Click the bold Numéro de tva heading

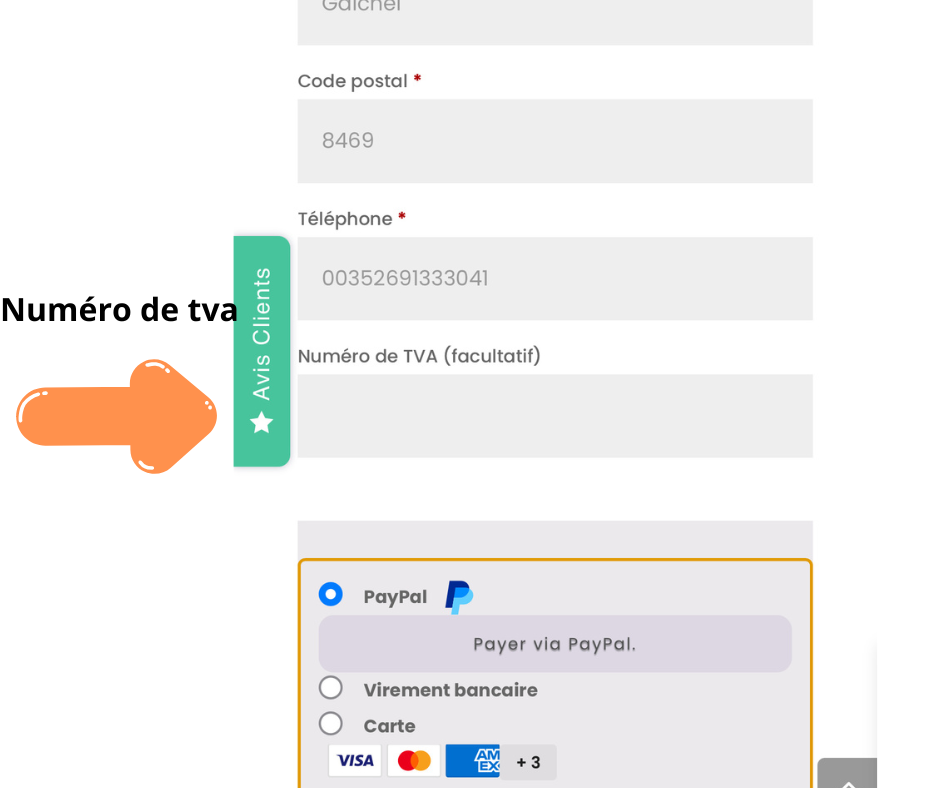119,310
